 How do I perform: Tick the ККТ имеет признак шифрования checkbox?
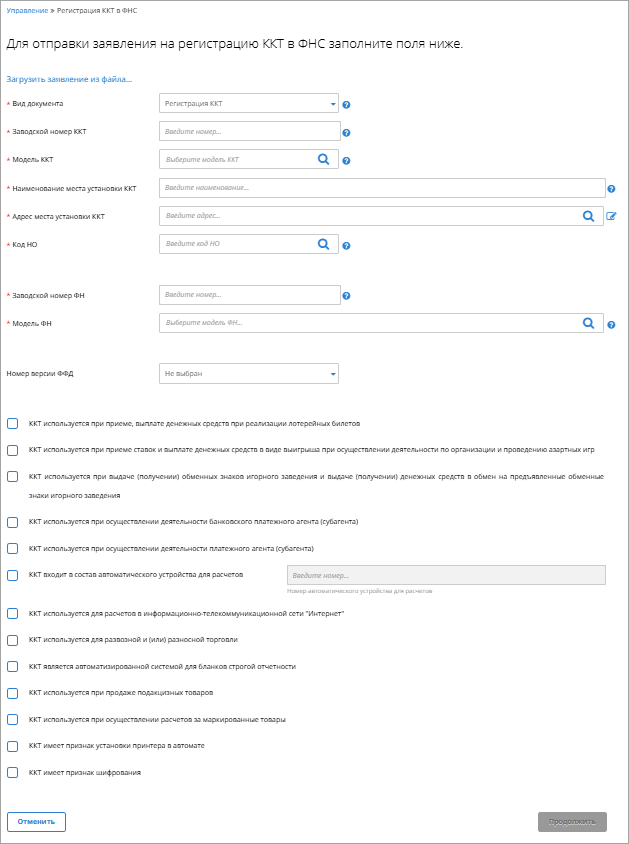(x=12, y=772)
